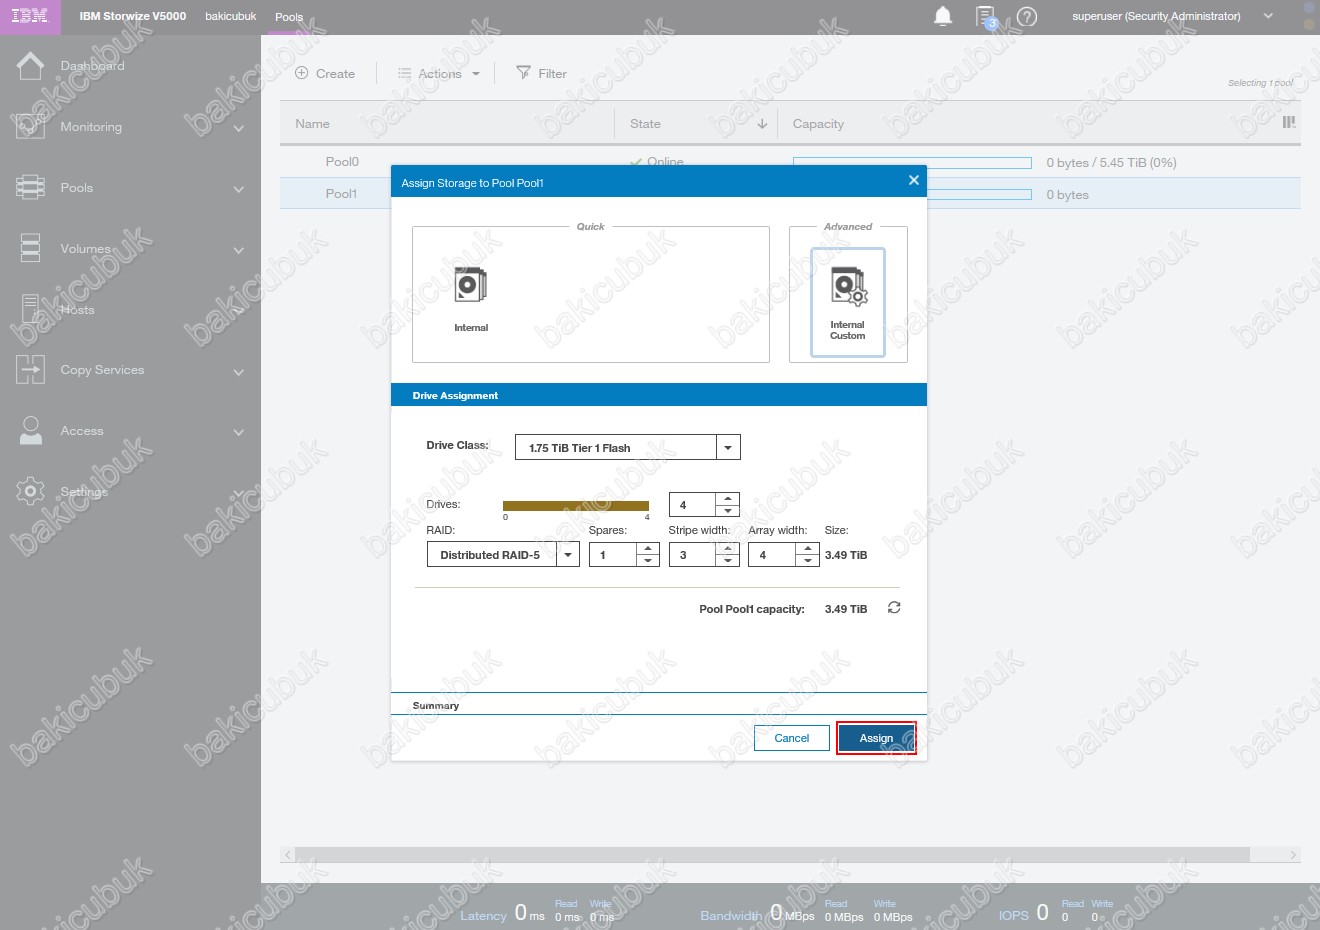This screenshot has width=1320, height=930.
Task: Expand the Copy Services menu chevron
Action: [239, 372]
